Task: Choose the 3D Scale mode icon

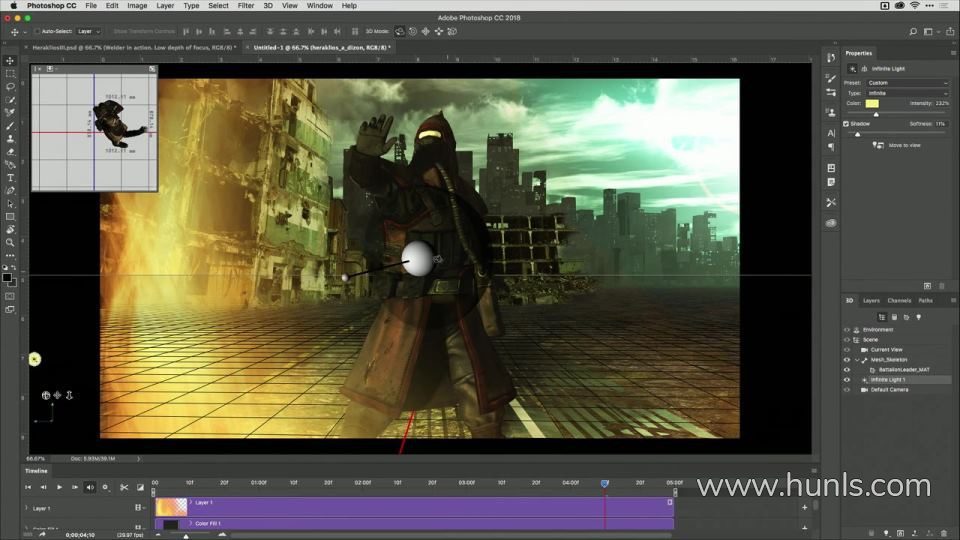Action: point(452,31)
